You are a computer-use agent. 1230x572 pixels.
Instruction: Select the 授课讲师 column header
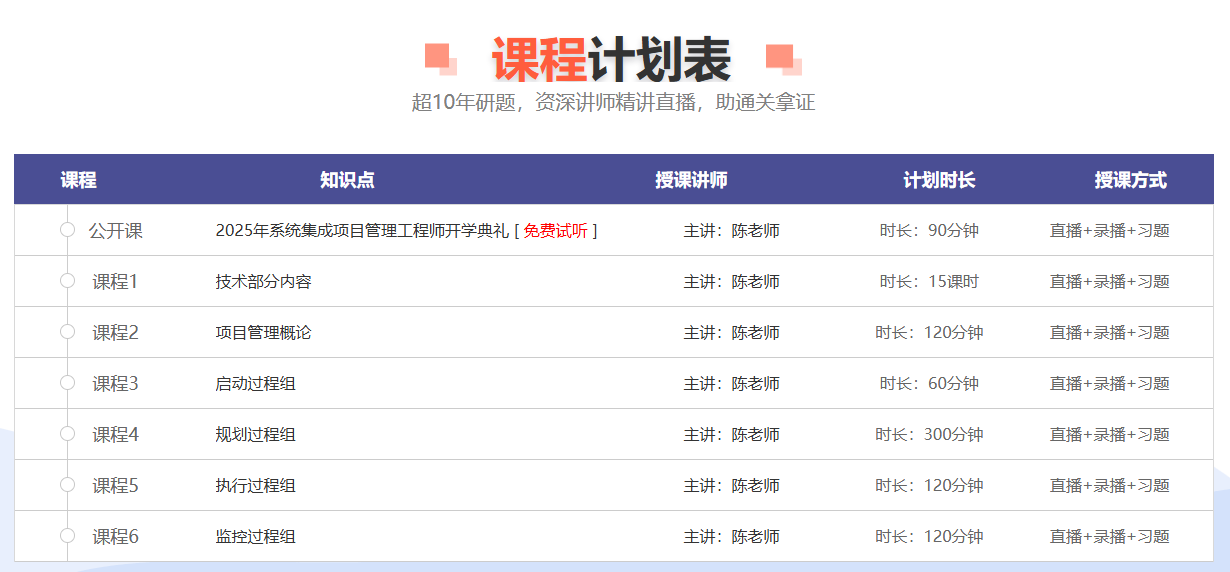click(691, 180)
